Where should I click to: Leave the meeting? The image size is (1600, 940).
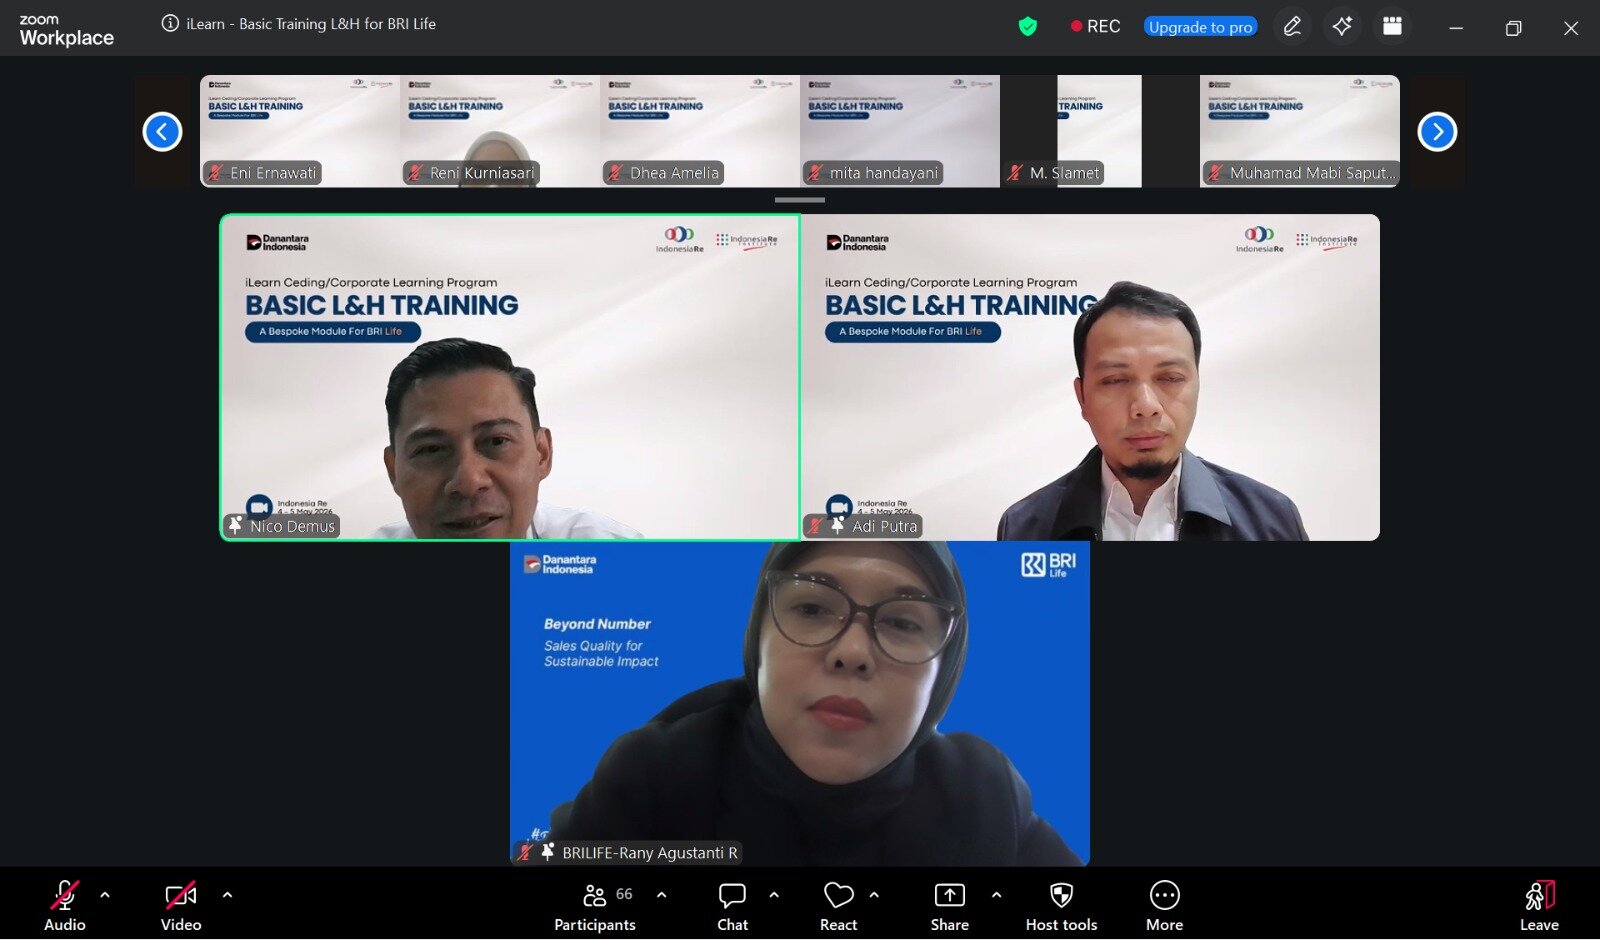[x=1539, y=906]
